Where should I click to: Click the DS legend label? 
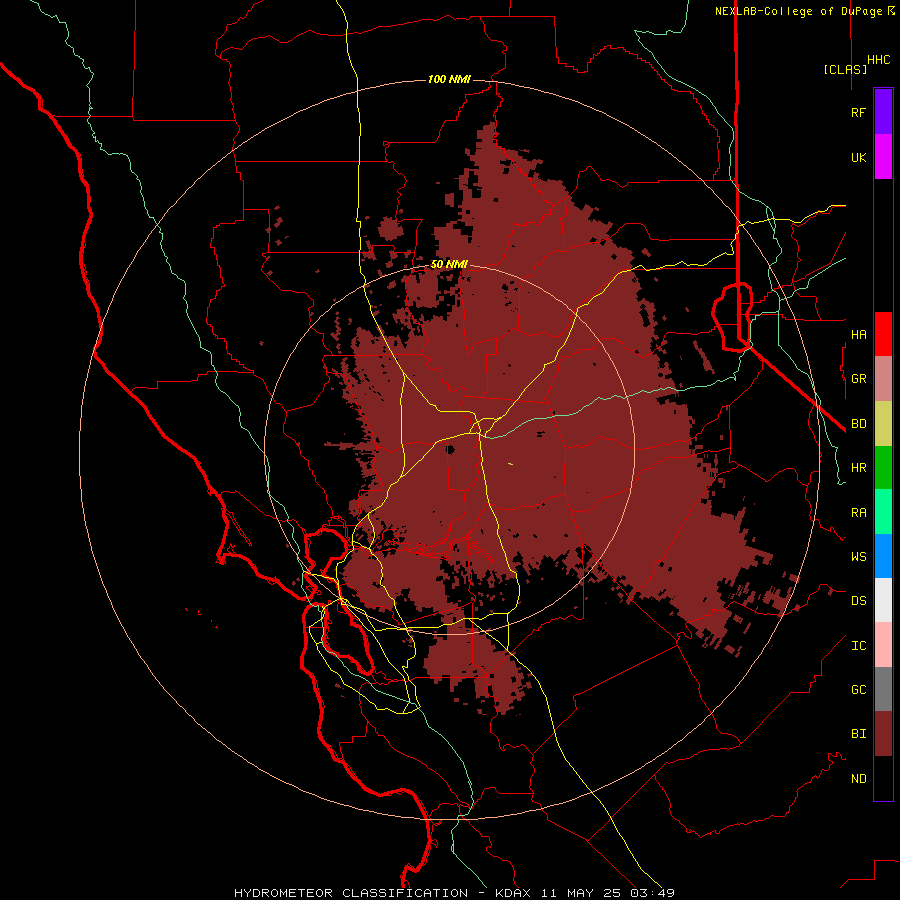point(859,601)
